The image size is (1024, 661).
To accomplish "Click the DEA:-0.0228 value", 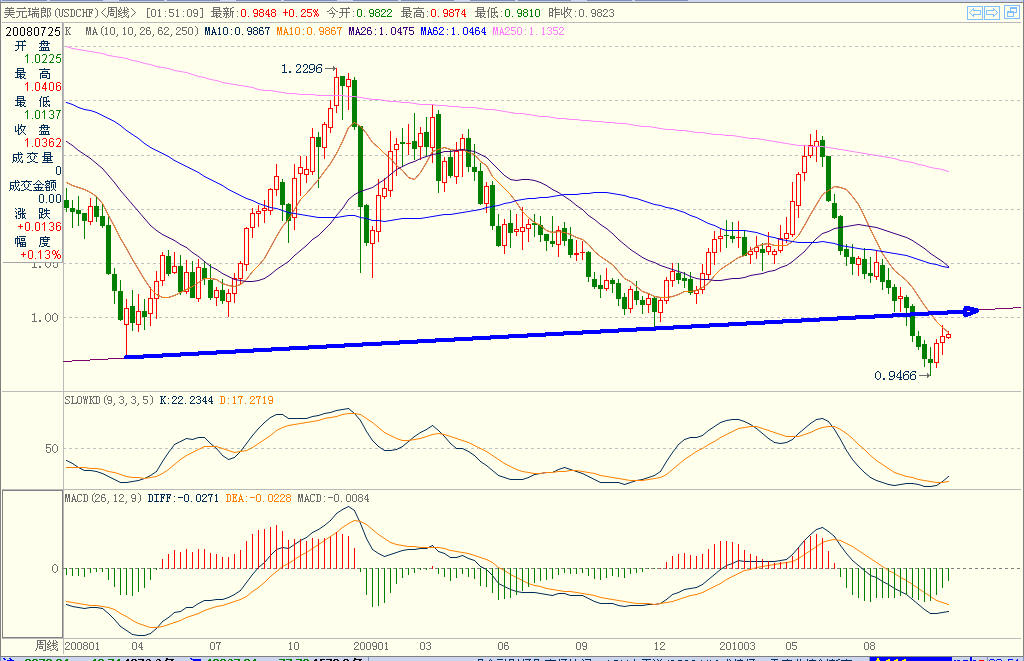I will [x=259, y=498].
